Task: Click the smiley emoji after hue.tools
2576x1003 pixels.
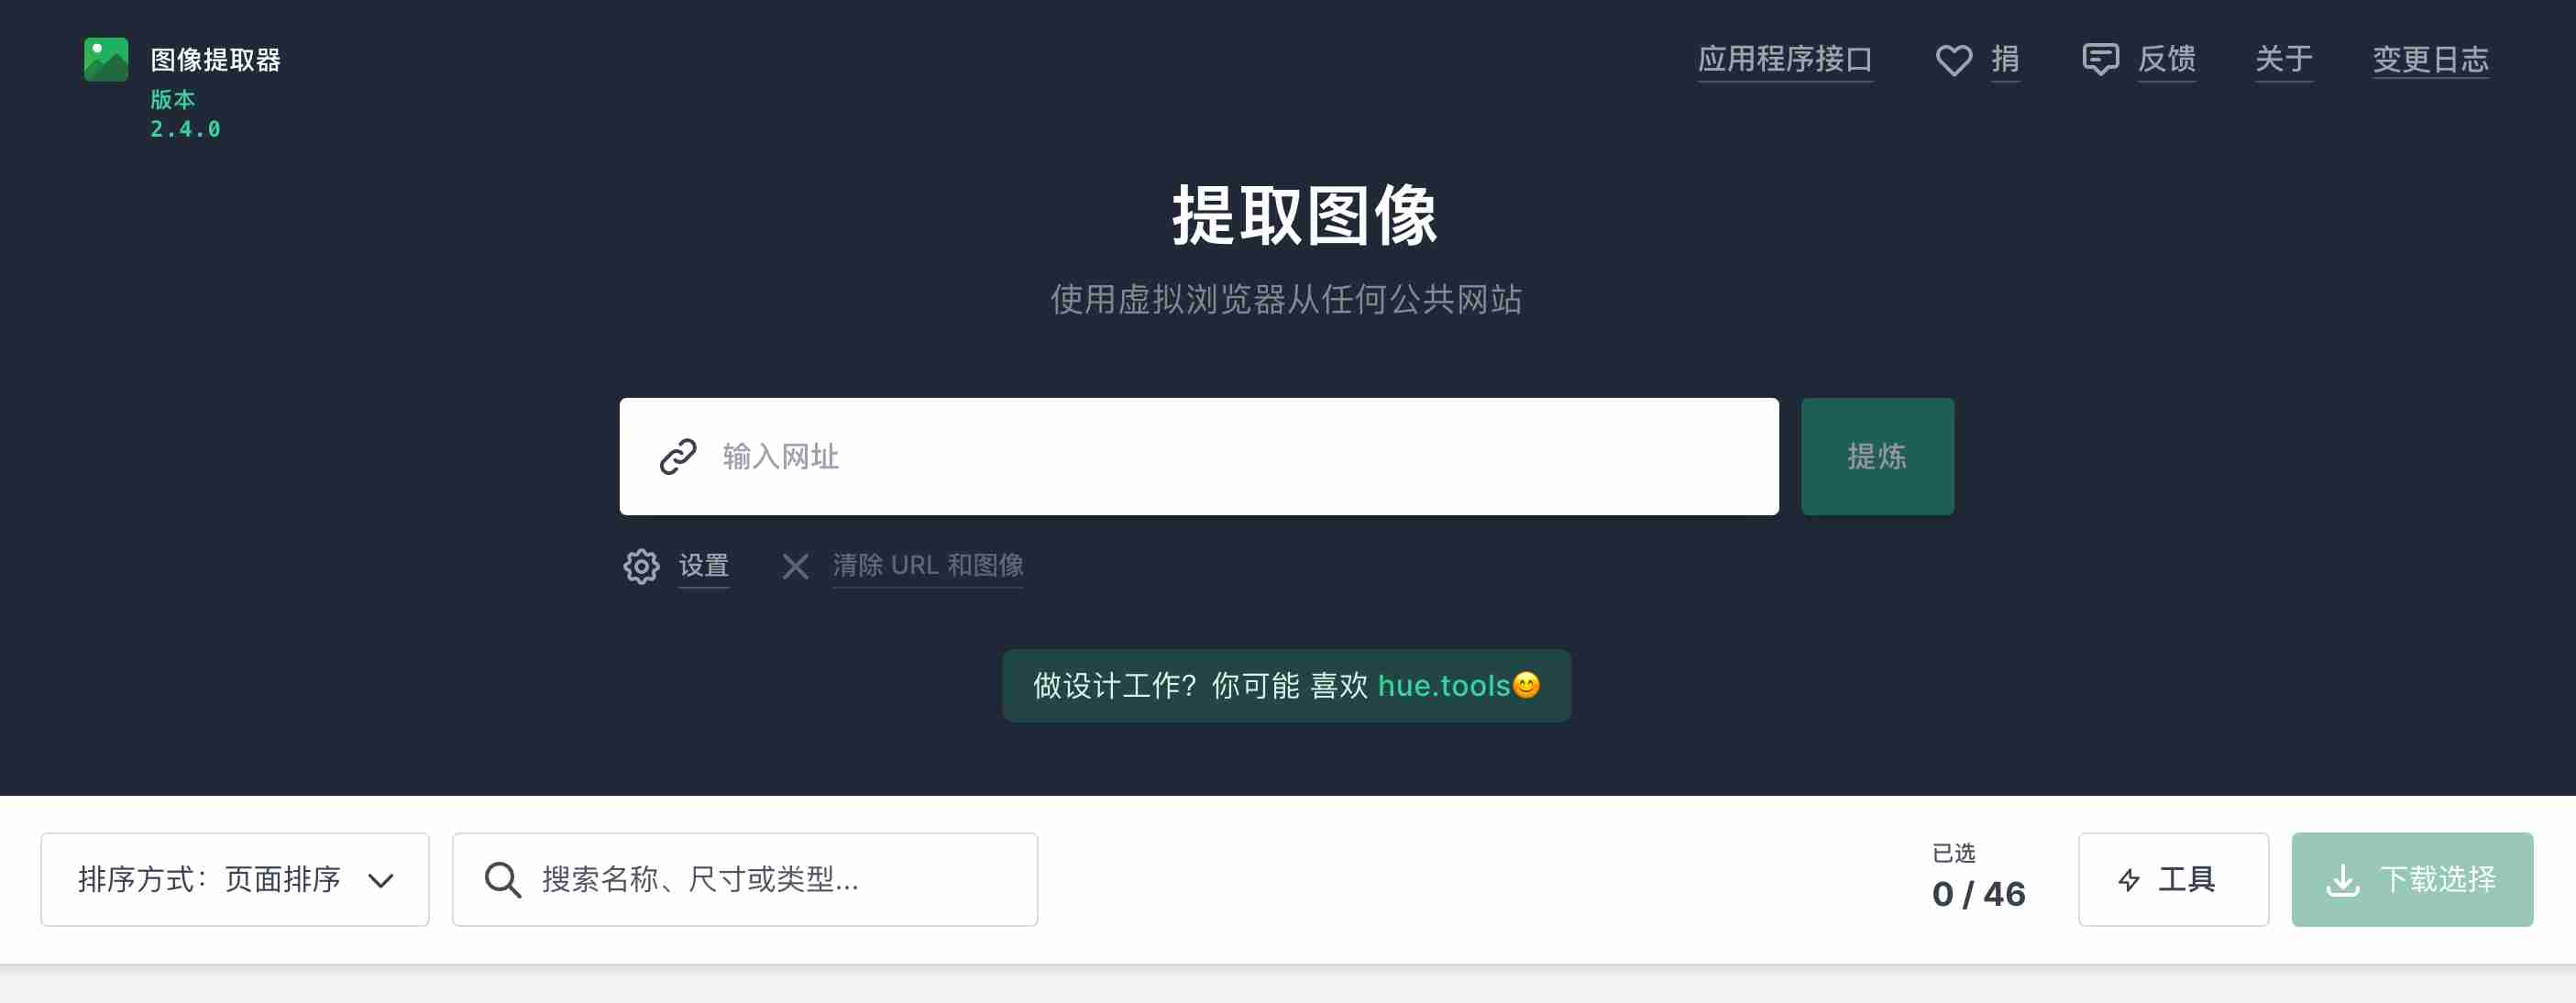Action: point(1526,686)
